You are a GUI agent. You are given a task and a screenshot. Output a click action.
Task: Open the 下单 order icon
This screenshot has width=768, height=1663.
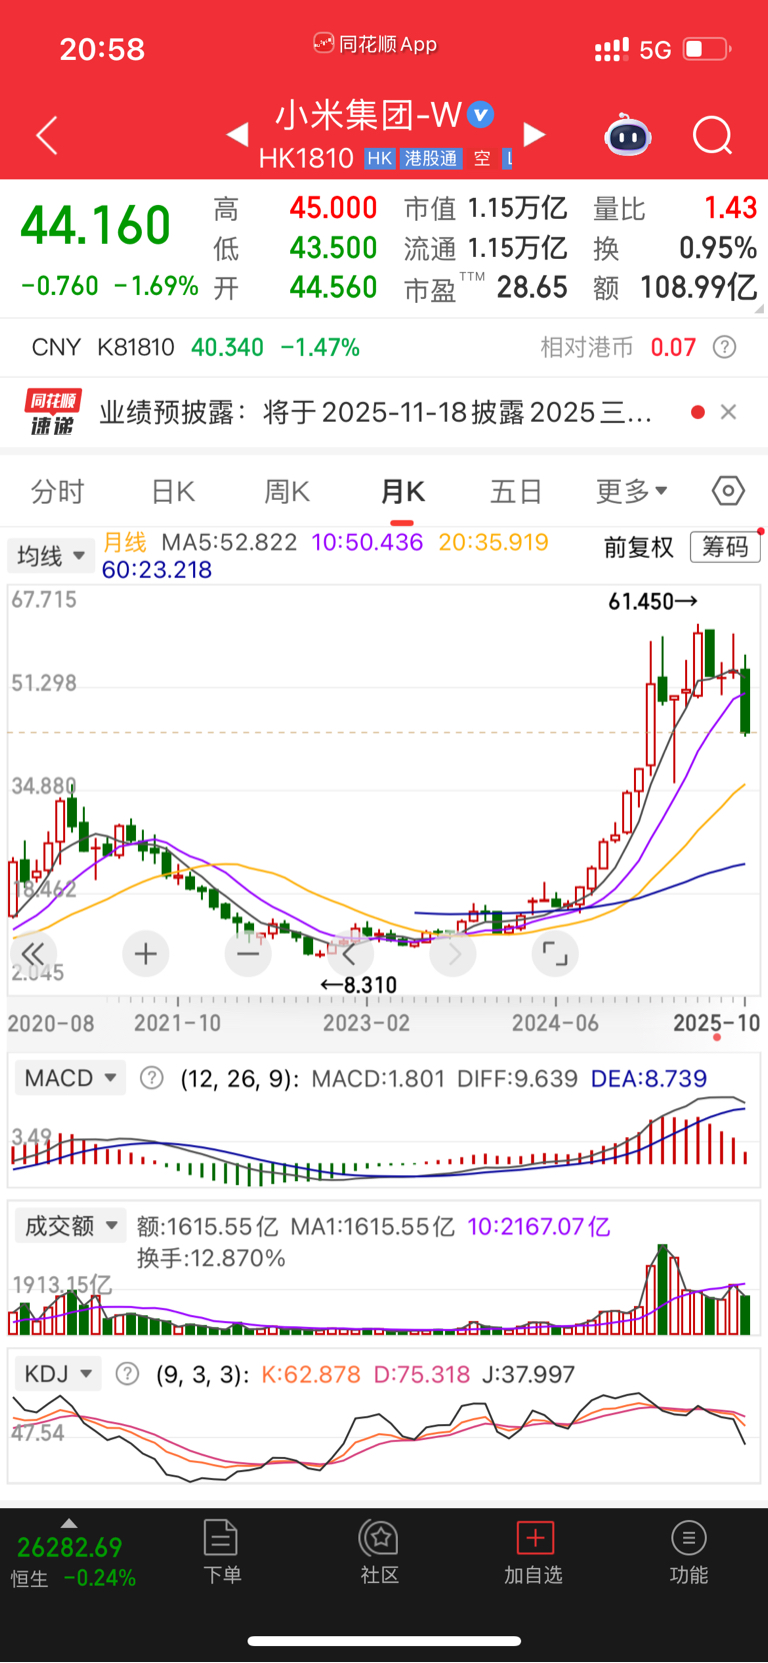tap(221, 1551)
